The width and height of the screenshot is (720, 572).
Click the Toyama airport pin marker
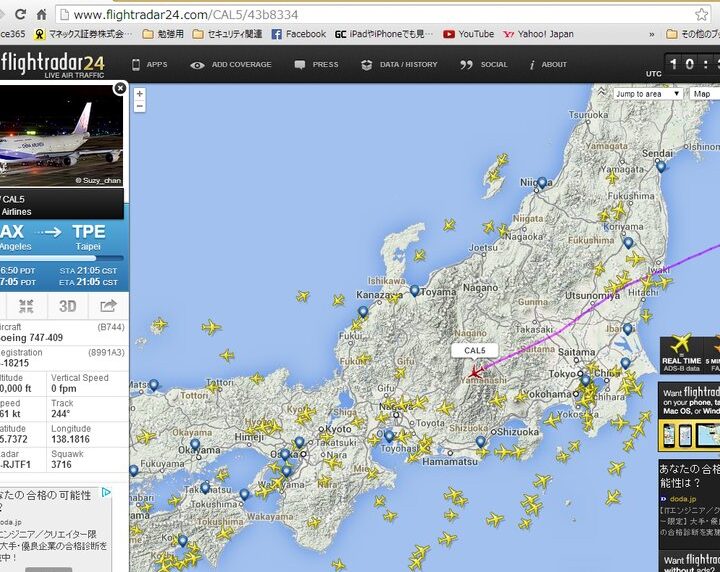(414, 291)
